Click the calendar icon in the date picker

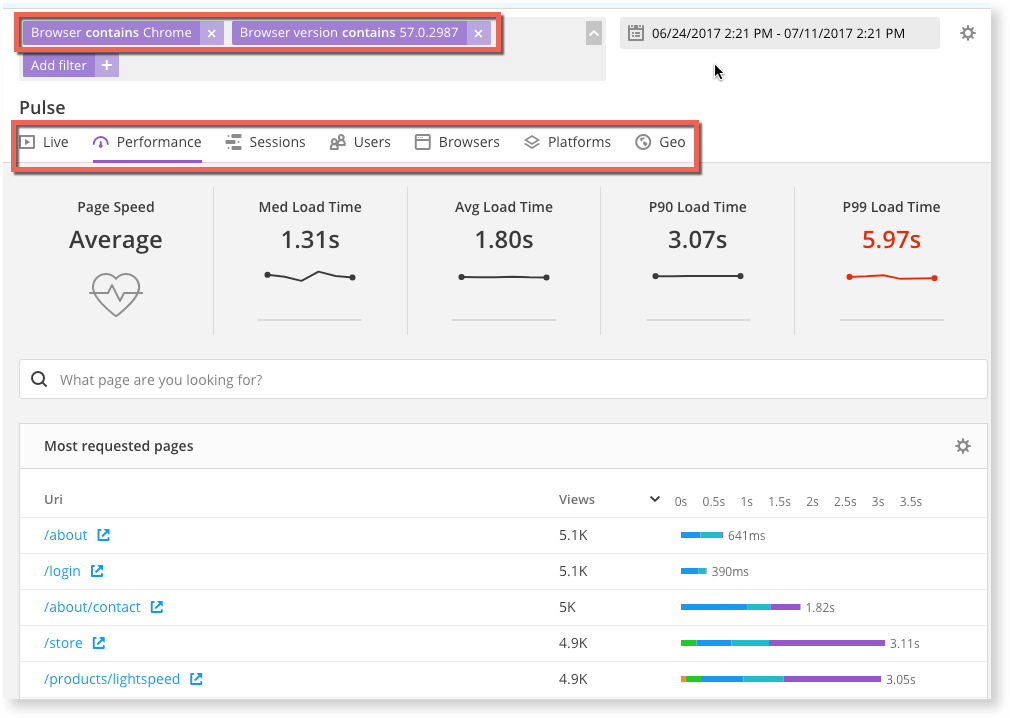[x=635, y=32]
